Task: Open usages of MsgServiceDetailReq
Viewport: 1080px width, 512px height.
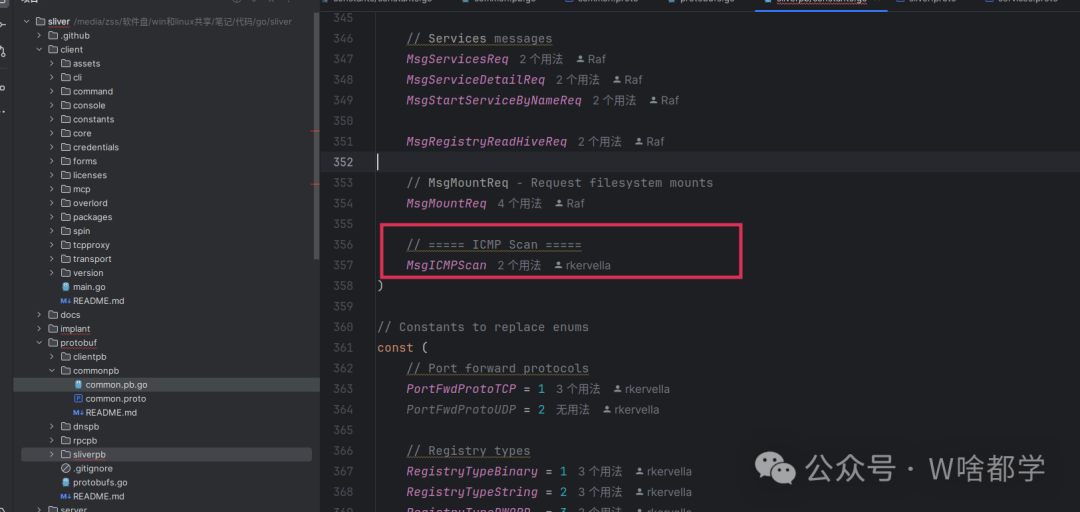Action: (x=577, y=80)
